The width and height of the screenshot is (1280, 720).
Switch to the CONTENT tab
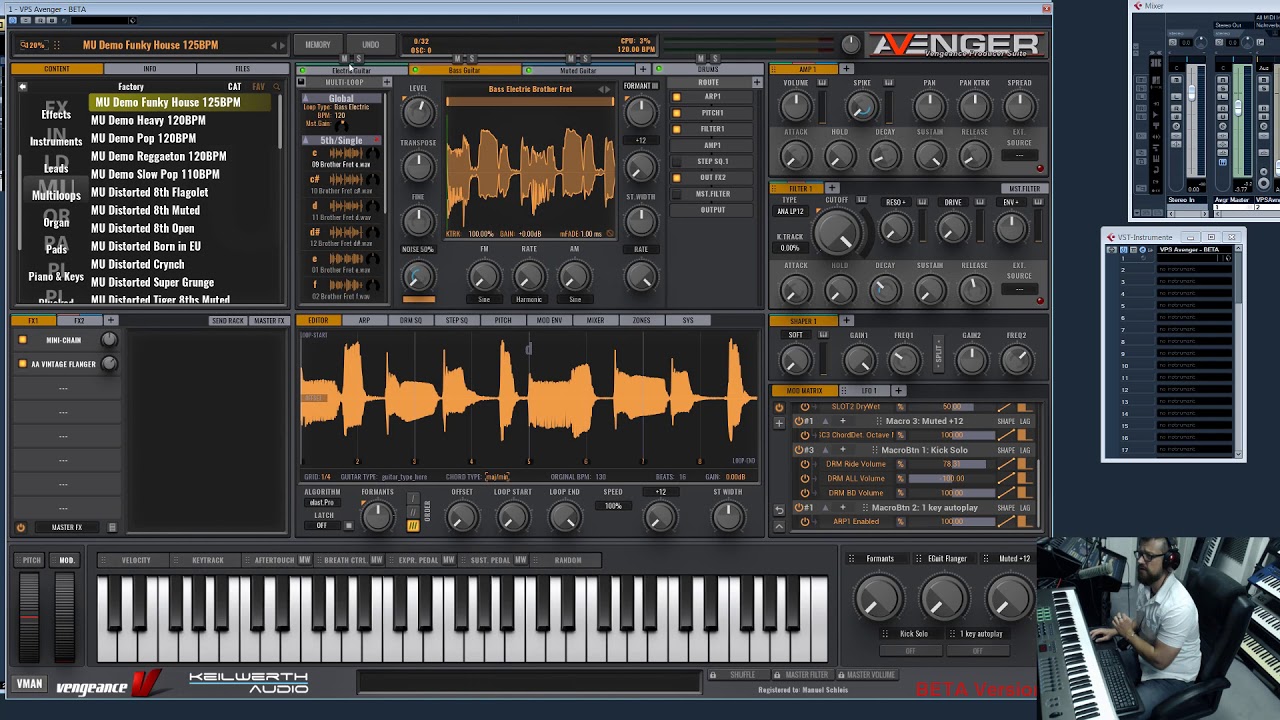pos(57,69)
